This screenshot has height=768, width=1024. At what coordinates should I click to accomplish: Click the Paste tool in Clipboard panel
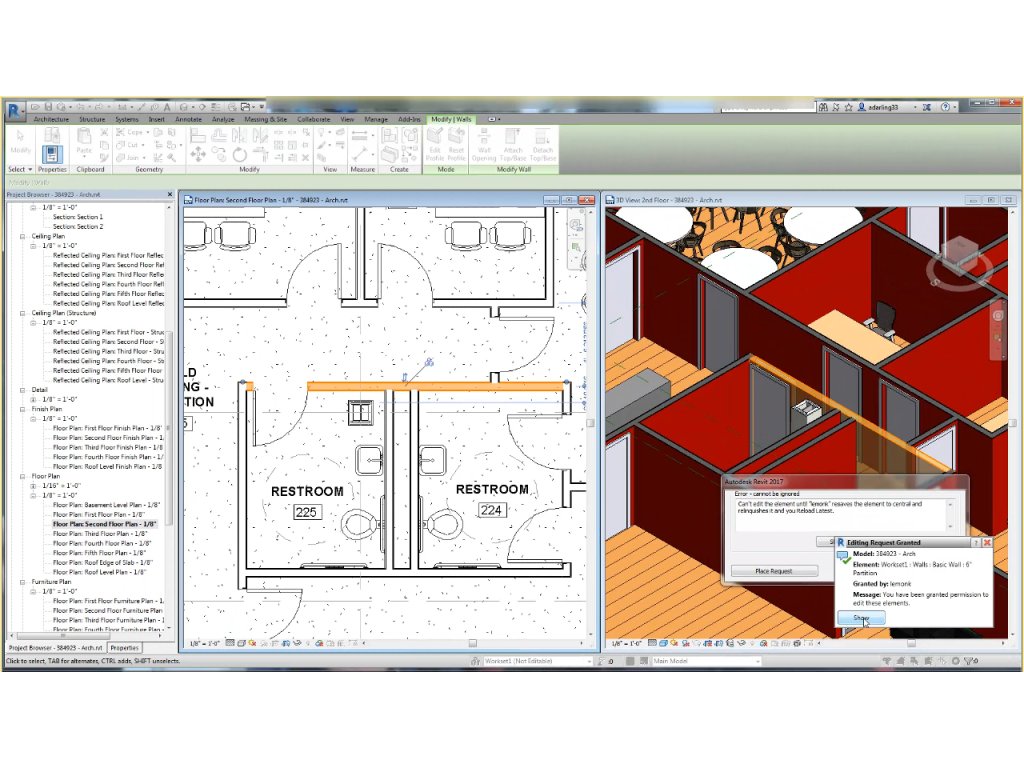[84, 141]
